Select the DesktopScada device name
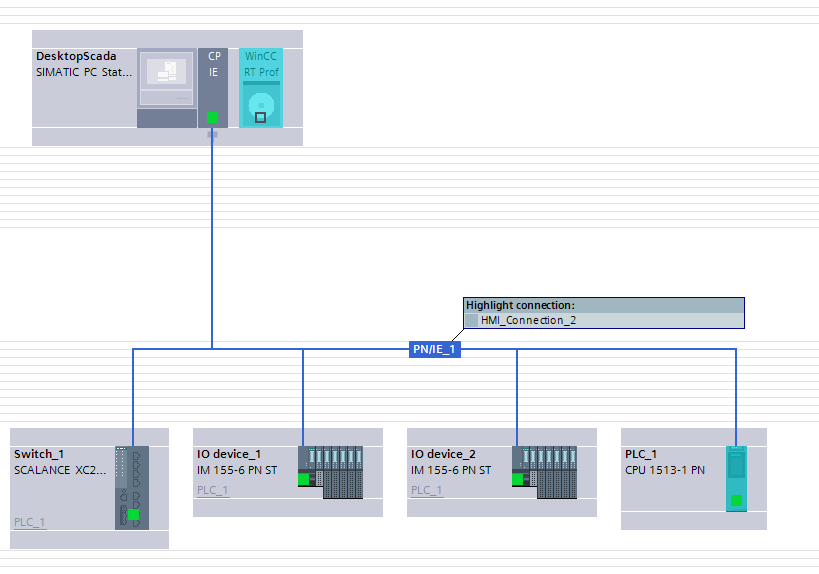Screen dimensions: 819x574 click(x=76, y=56)
